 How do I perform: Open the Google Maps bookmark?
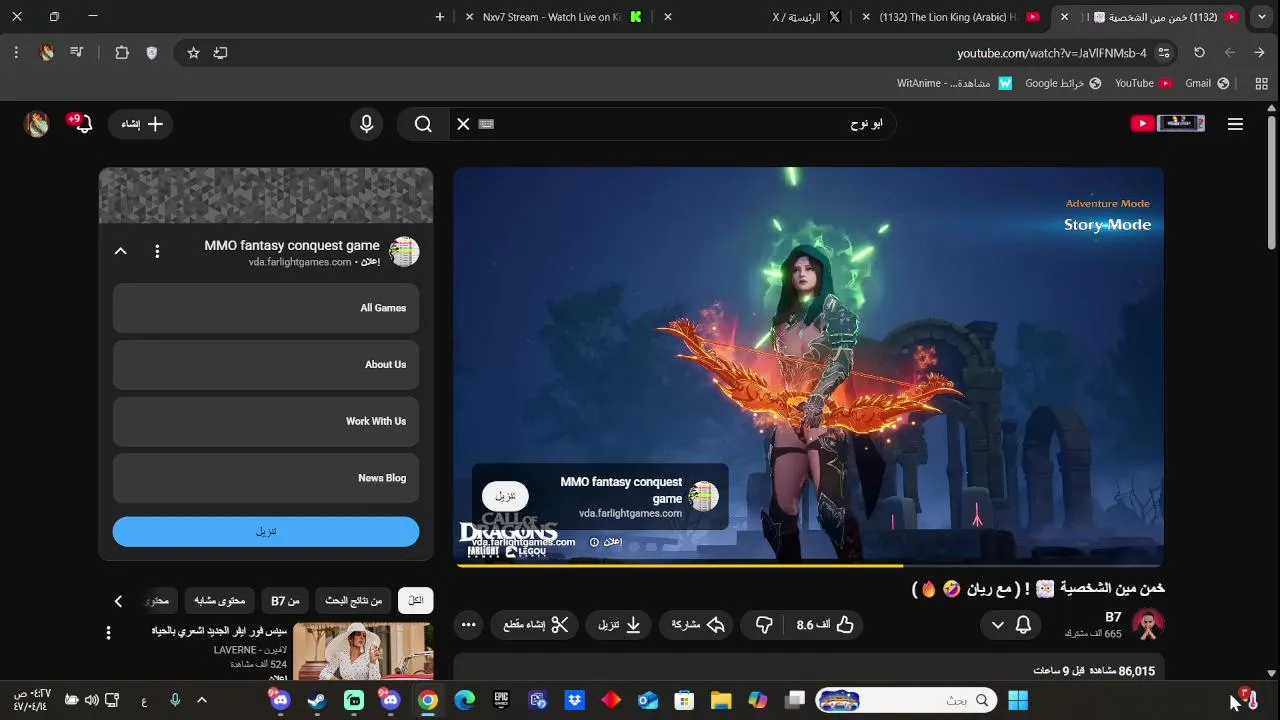click(x=1063, y=83)
